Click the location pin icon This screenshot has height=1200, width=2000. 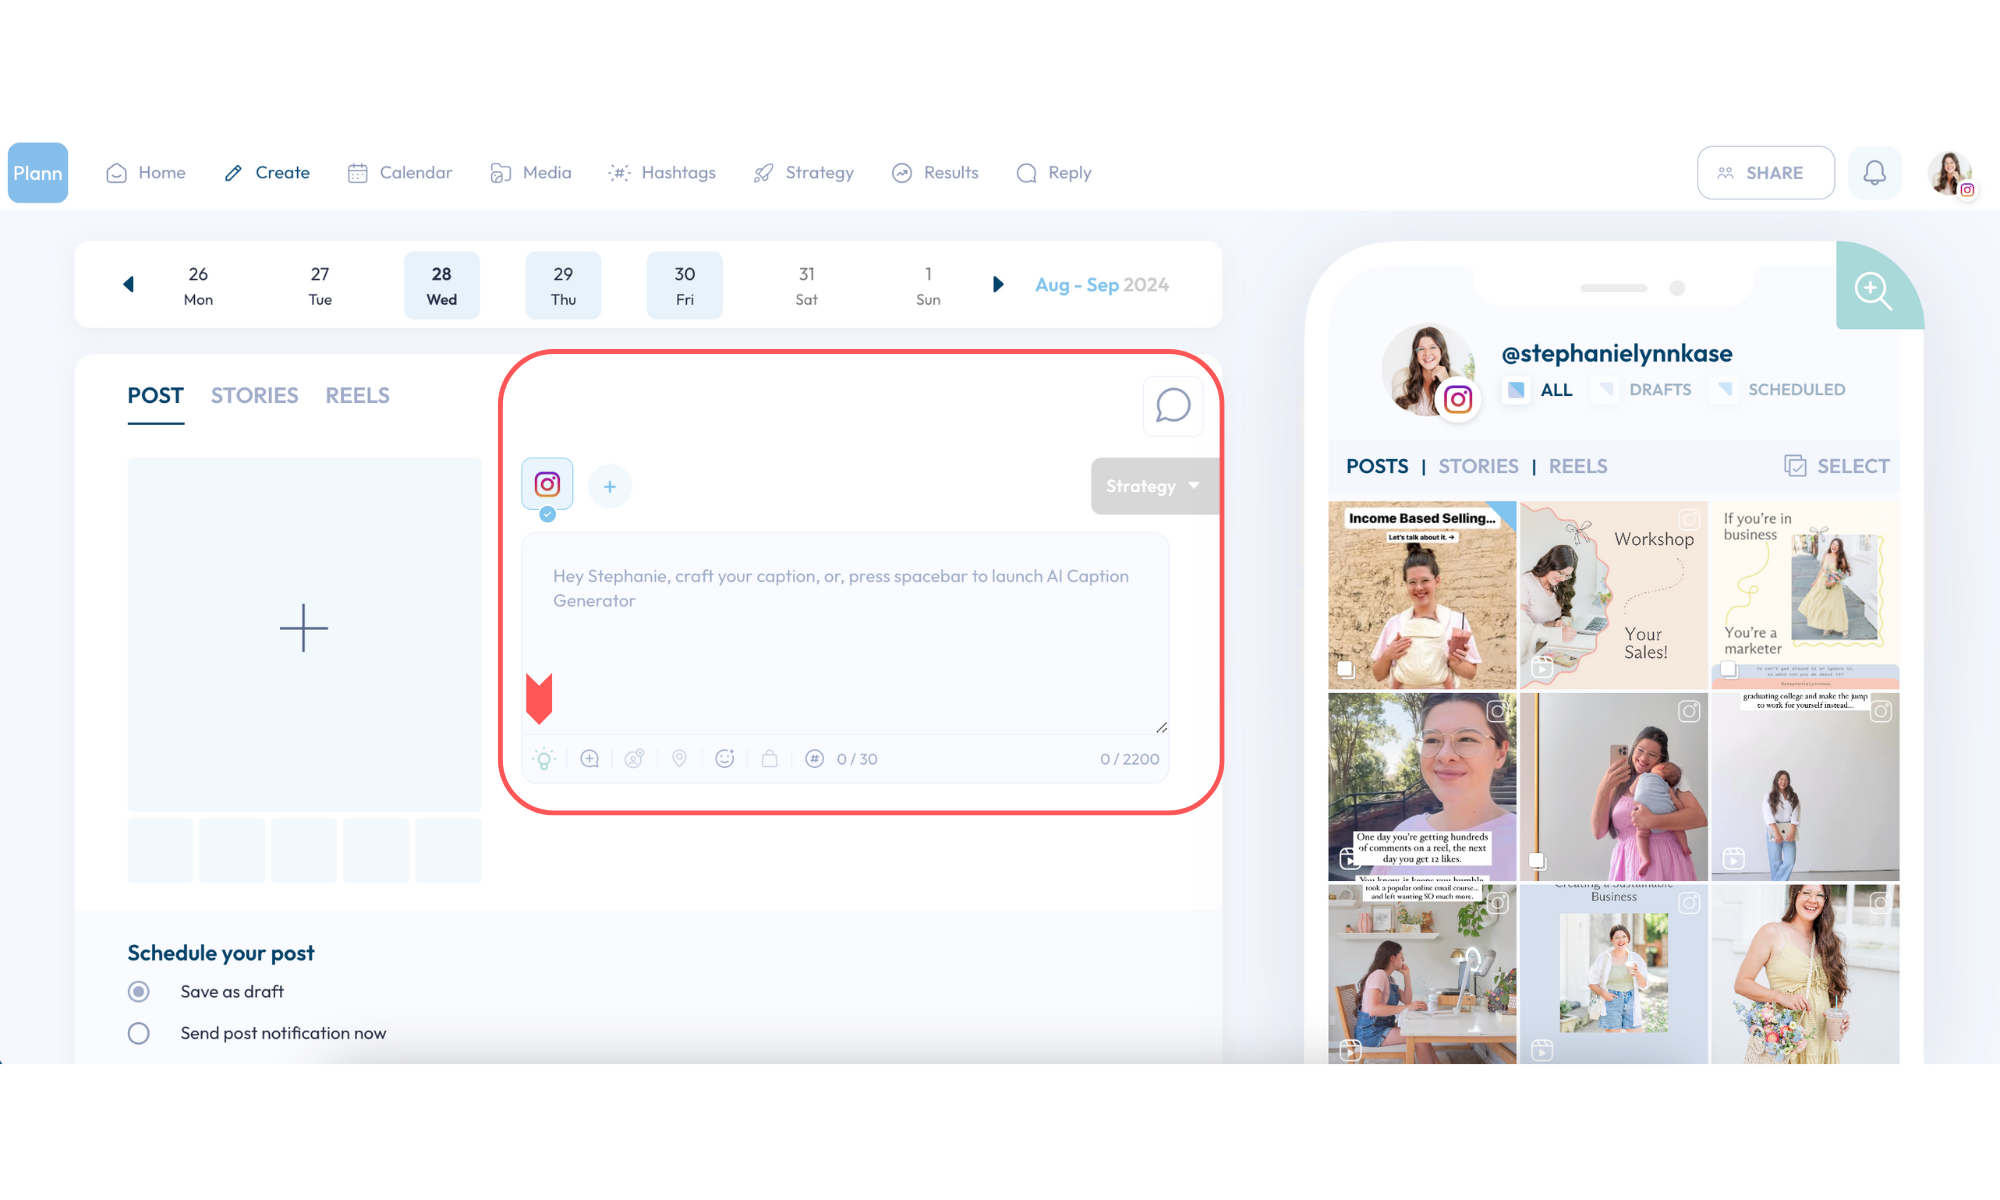coord(679,759)
